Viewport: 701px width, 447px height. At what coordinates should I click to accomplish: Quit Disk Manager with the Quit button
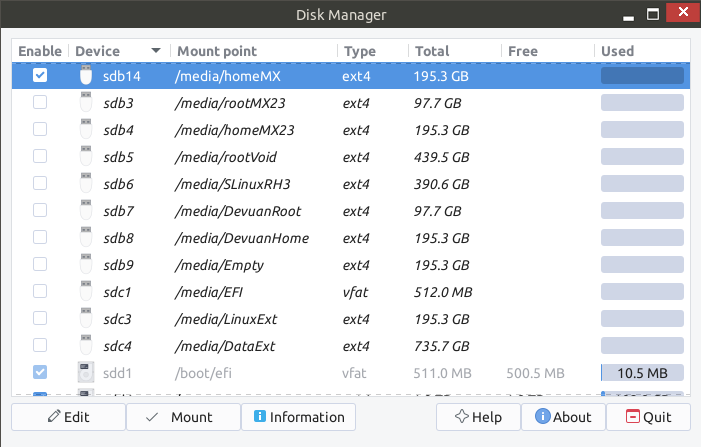click(x=648, y=417)
